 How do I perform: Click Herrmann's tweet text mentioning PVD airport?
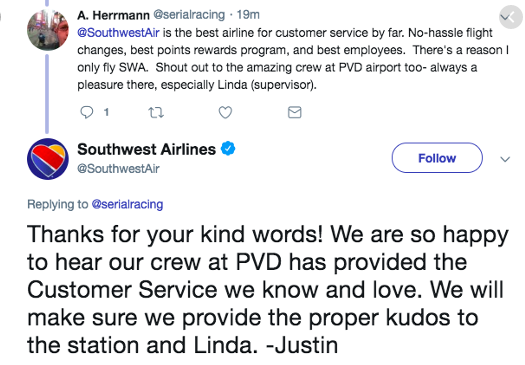(293, 59)
